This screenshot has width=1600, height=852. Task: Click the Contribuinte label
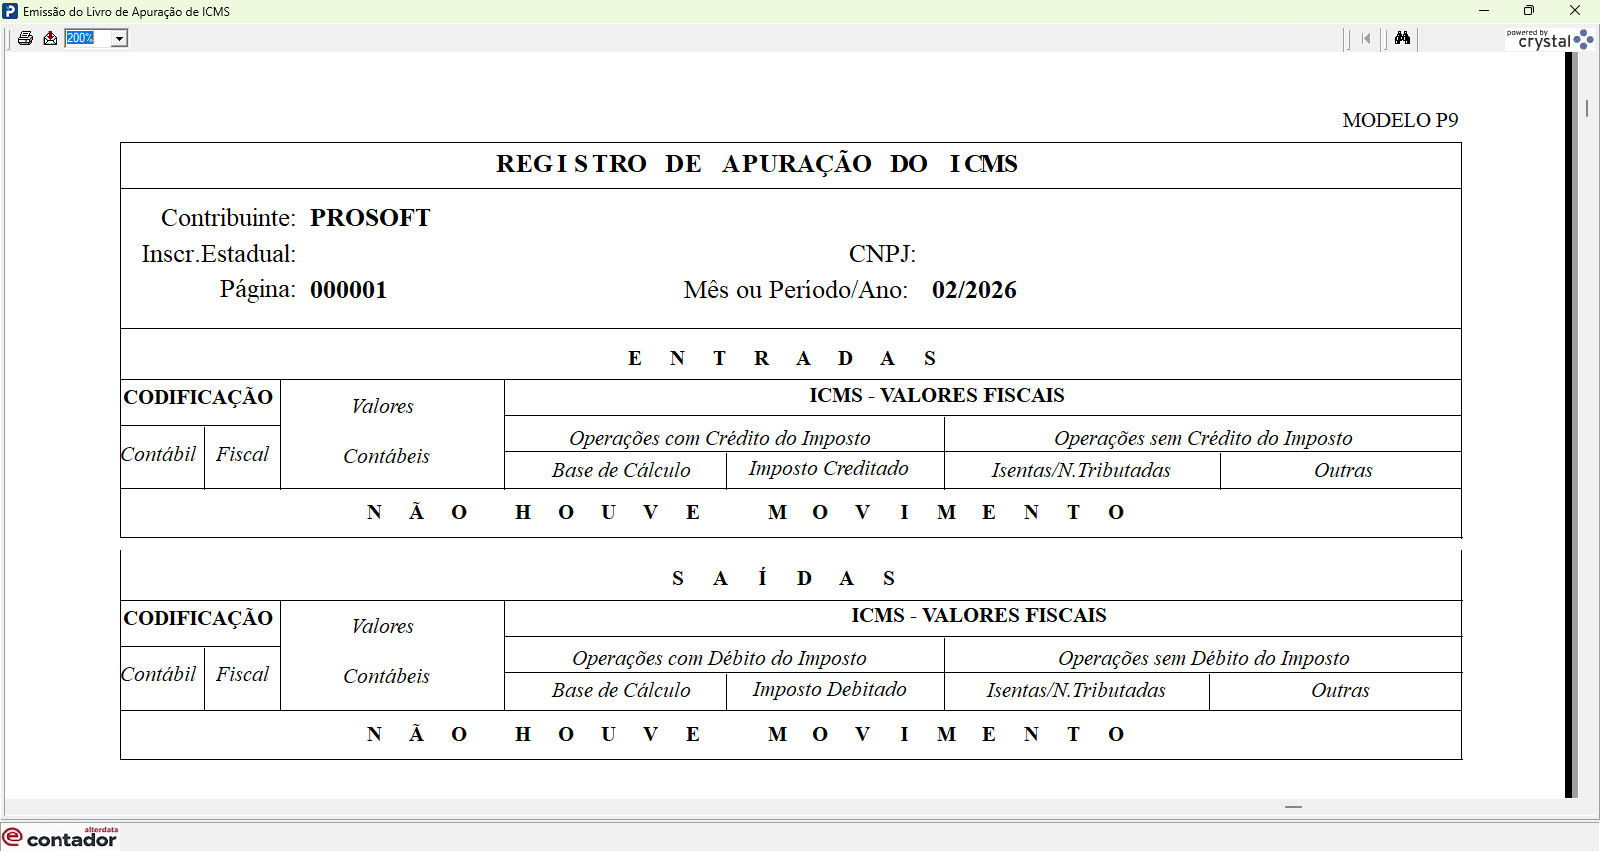coord(228,218)
